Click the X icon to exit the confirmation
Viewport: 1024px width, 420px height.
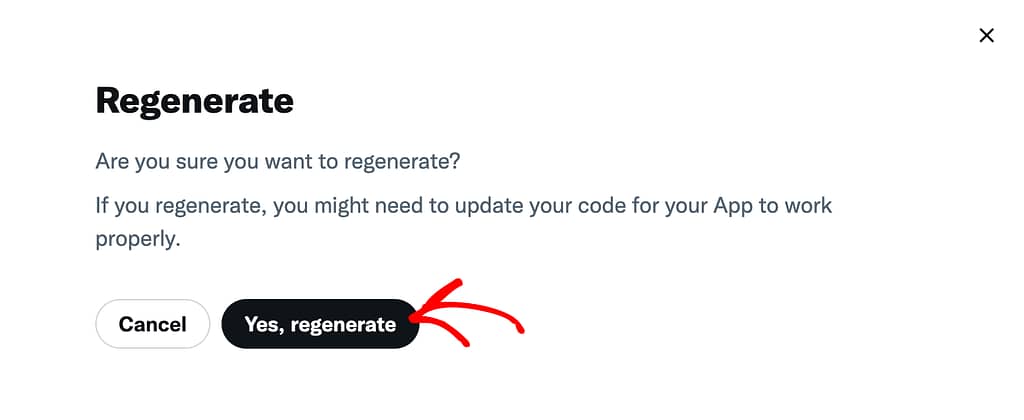tap(986, 36)
